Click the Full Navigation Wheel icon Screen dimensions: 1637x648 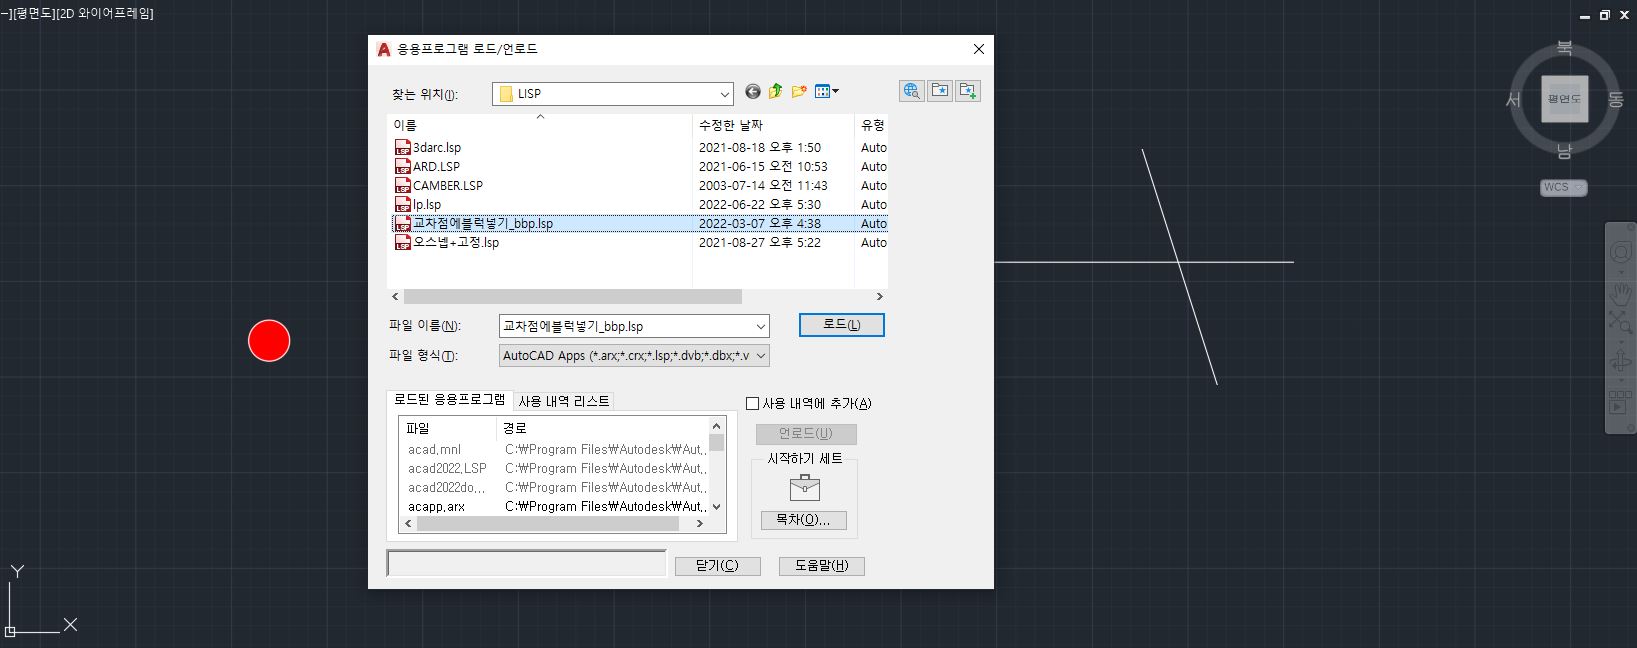pyautogui.click(x=1620, y=252)
